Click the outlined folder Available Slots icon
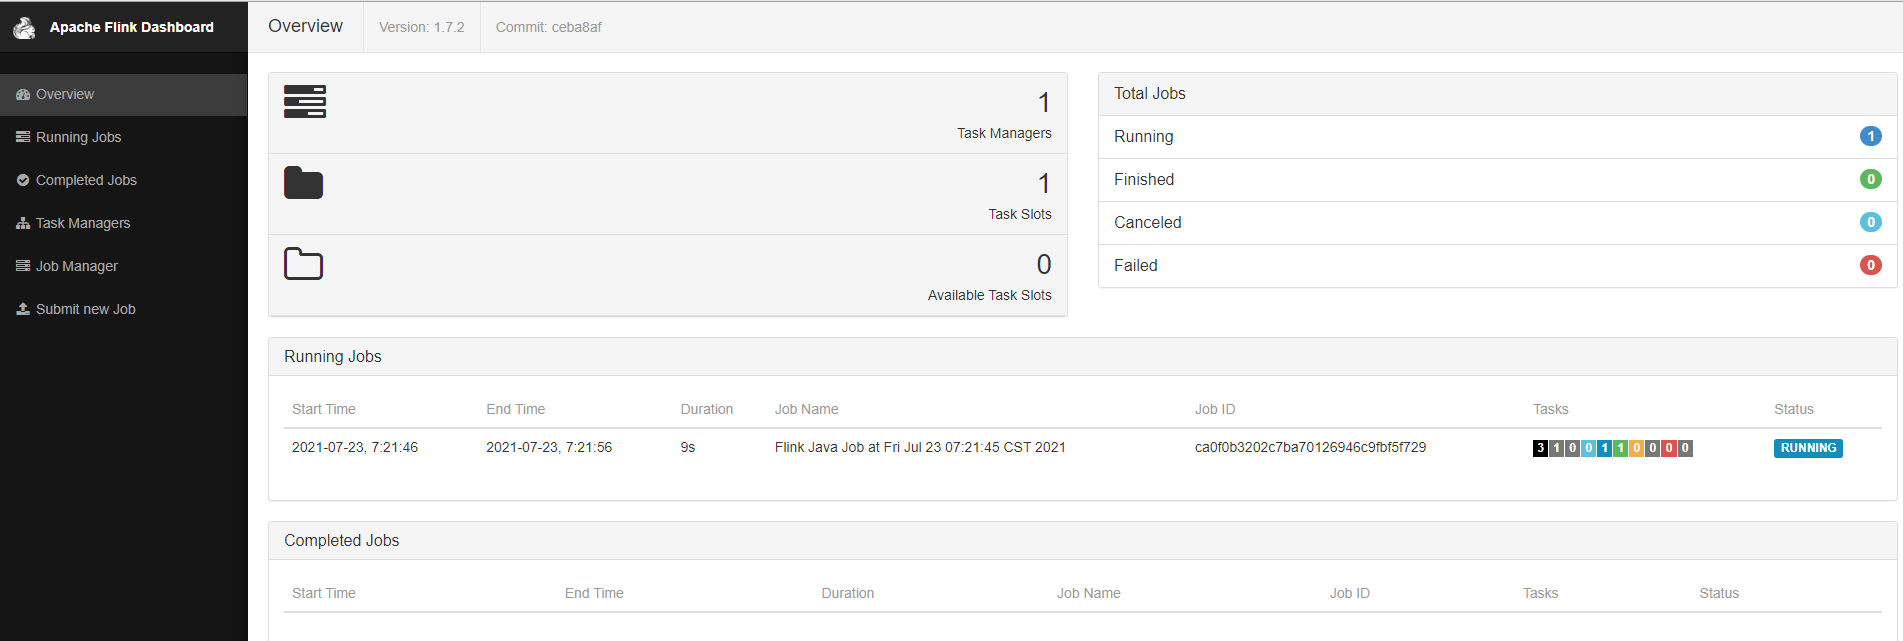1903x641 pixels. click(x=304, y=264)
